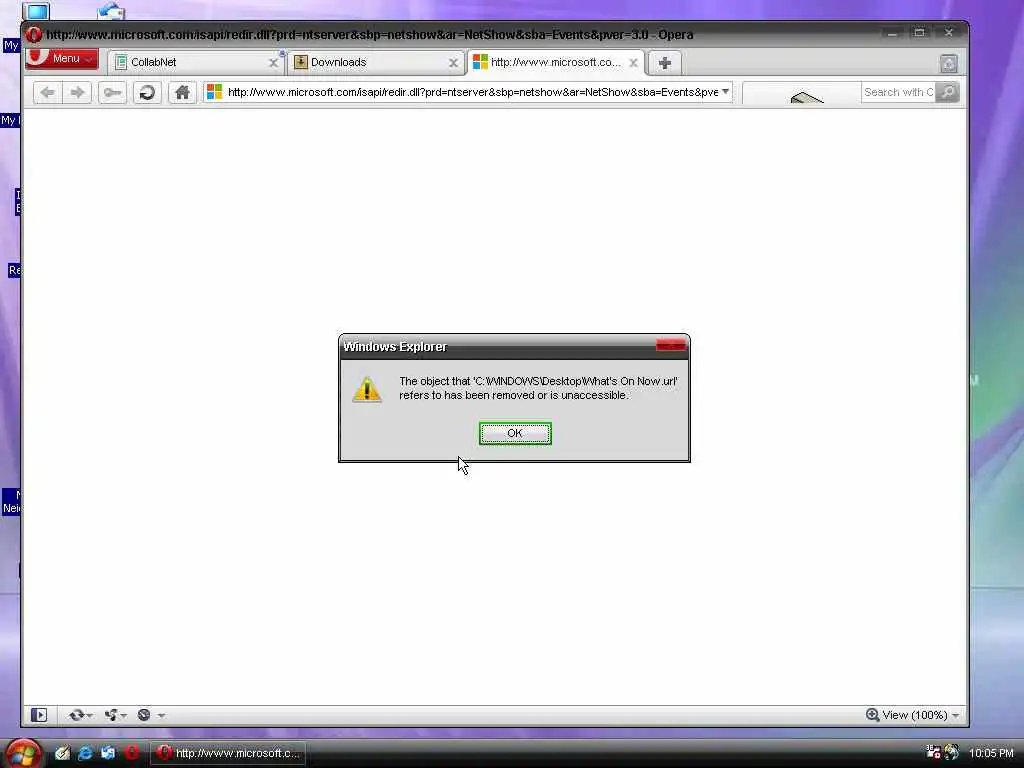
Task: Click the Search with field
Action: pos(898,92)
